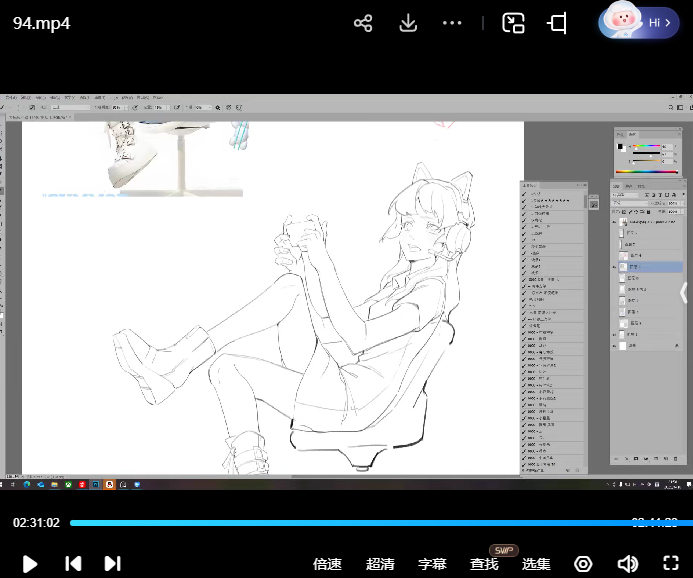Open the more options ellipsis menu
The image size is (693, 578).
point(452,23)
